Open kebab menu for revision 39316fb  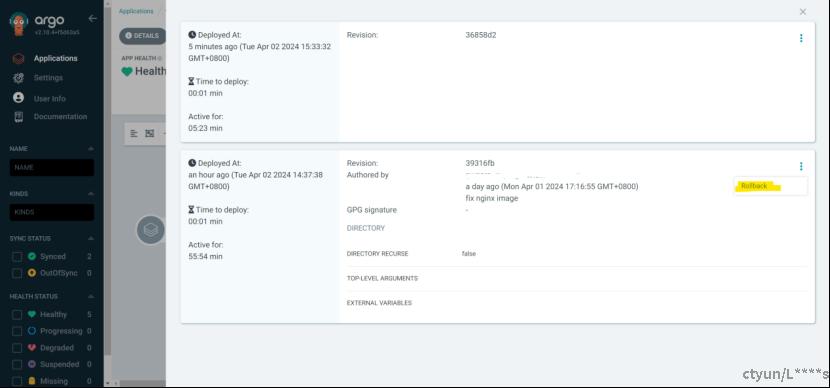point(801,166)
